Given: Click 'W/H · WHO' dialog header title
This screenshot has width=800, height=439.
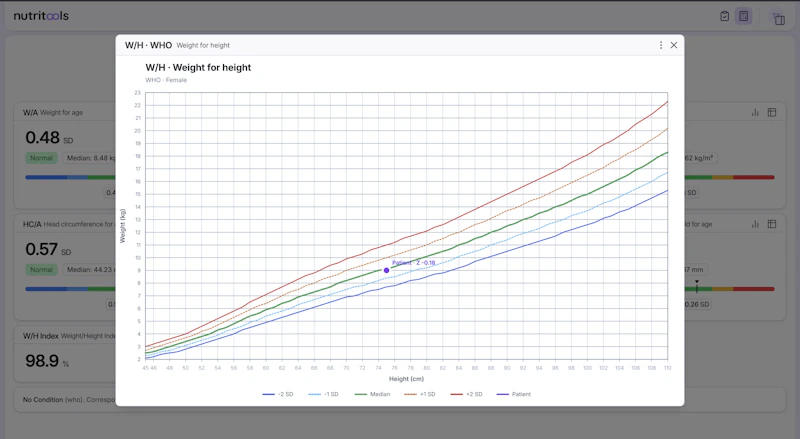Looking at the screenshot, I should 148,45.
